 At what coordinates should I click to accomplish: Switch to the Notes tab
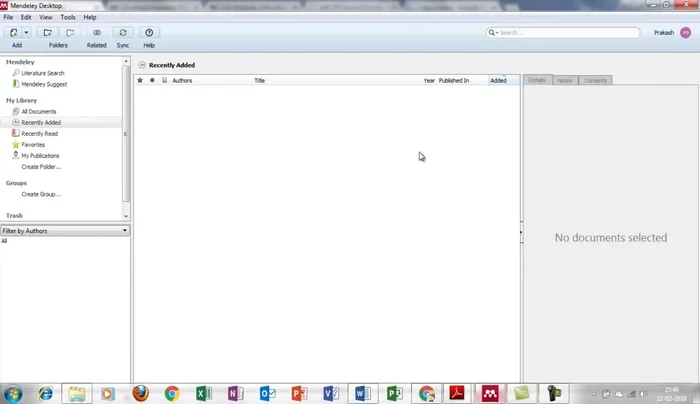click(565, 80)
